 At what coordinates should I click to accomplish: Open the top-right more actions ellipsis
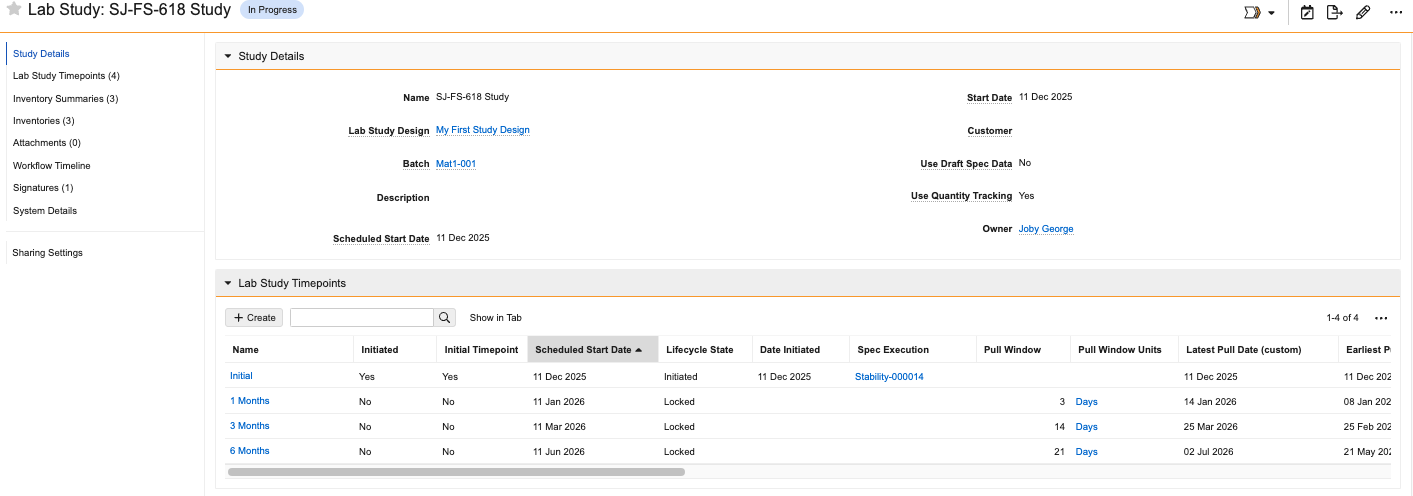coord(1396,13)
